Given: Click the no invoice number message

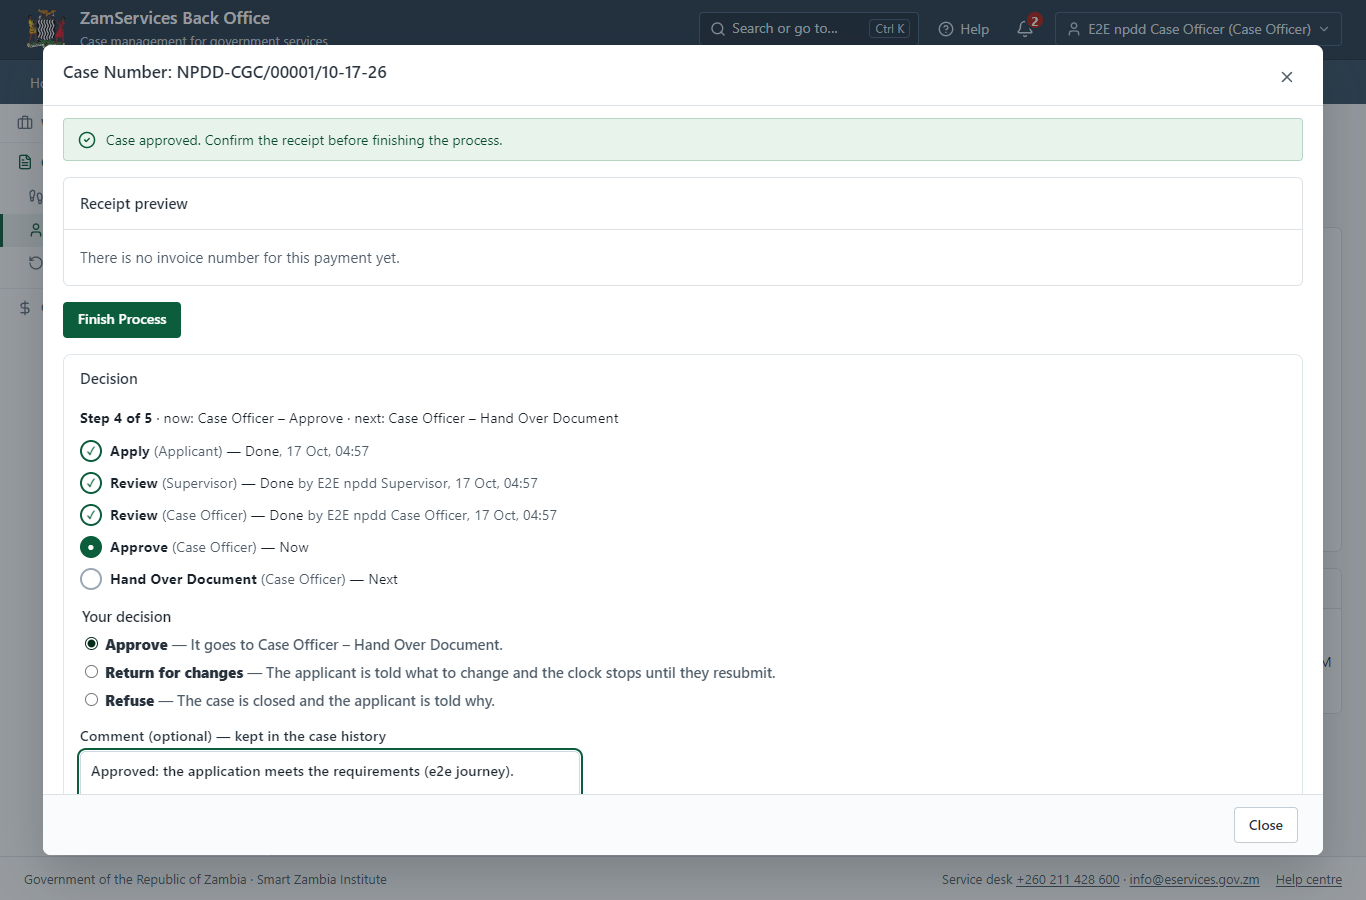Looking at the screenshot, I should (x=240, y=258).
